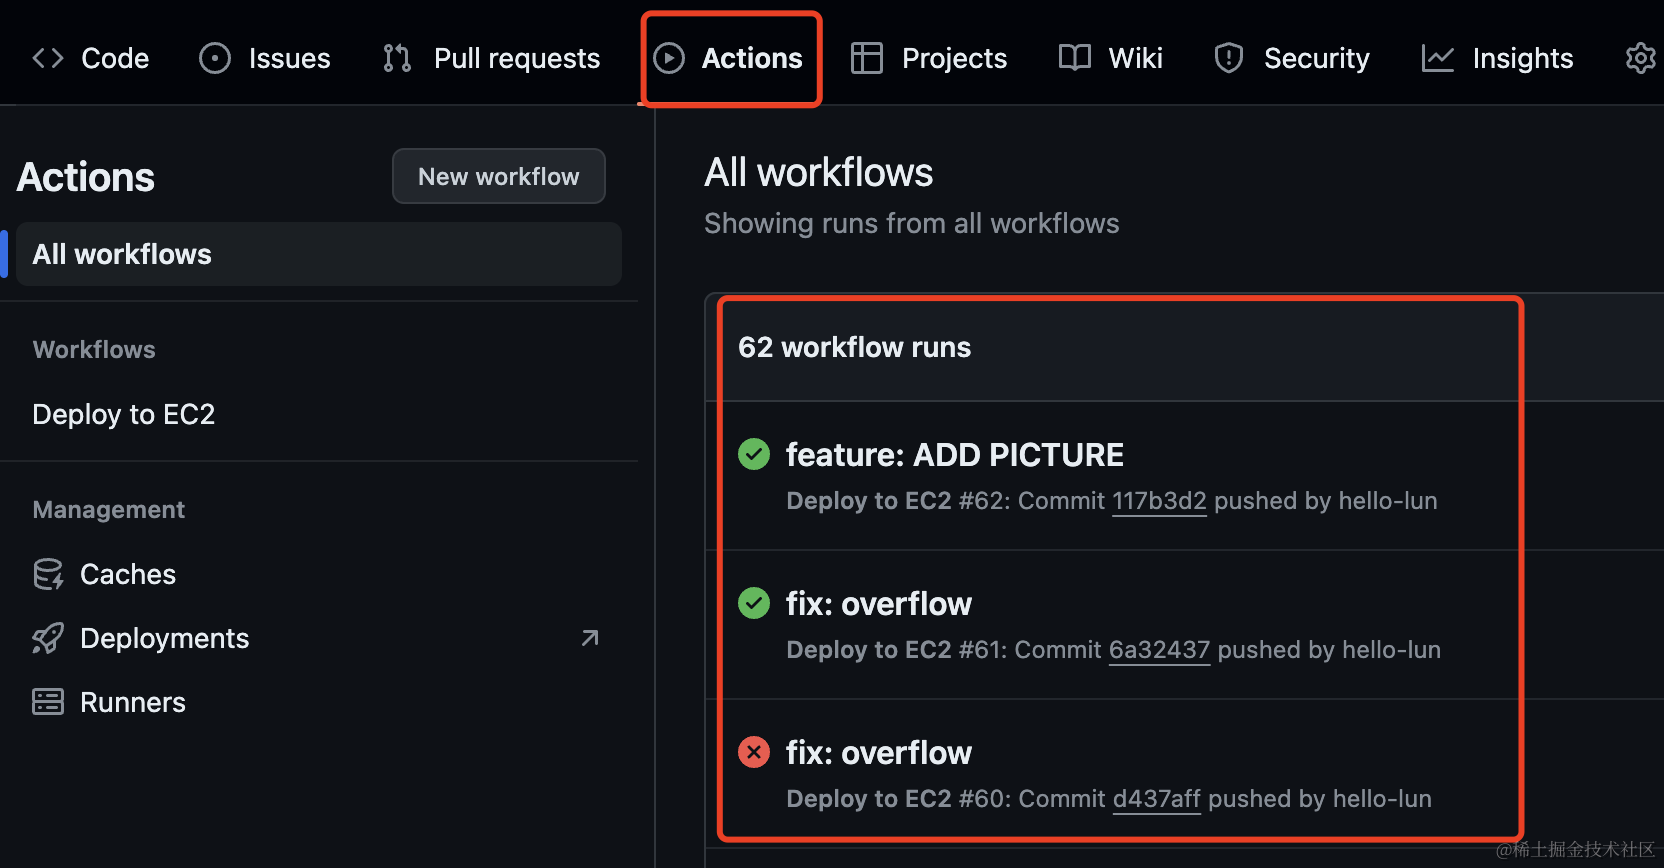This screenshot has height=868, width=1664.
Task: Select All workflows in the sidebar
Action: pyautogui.click(x=319, y=254)
